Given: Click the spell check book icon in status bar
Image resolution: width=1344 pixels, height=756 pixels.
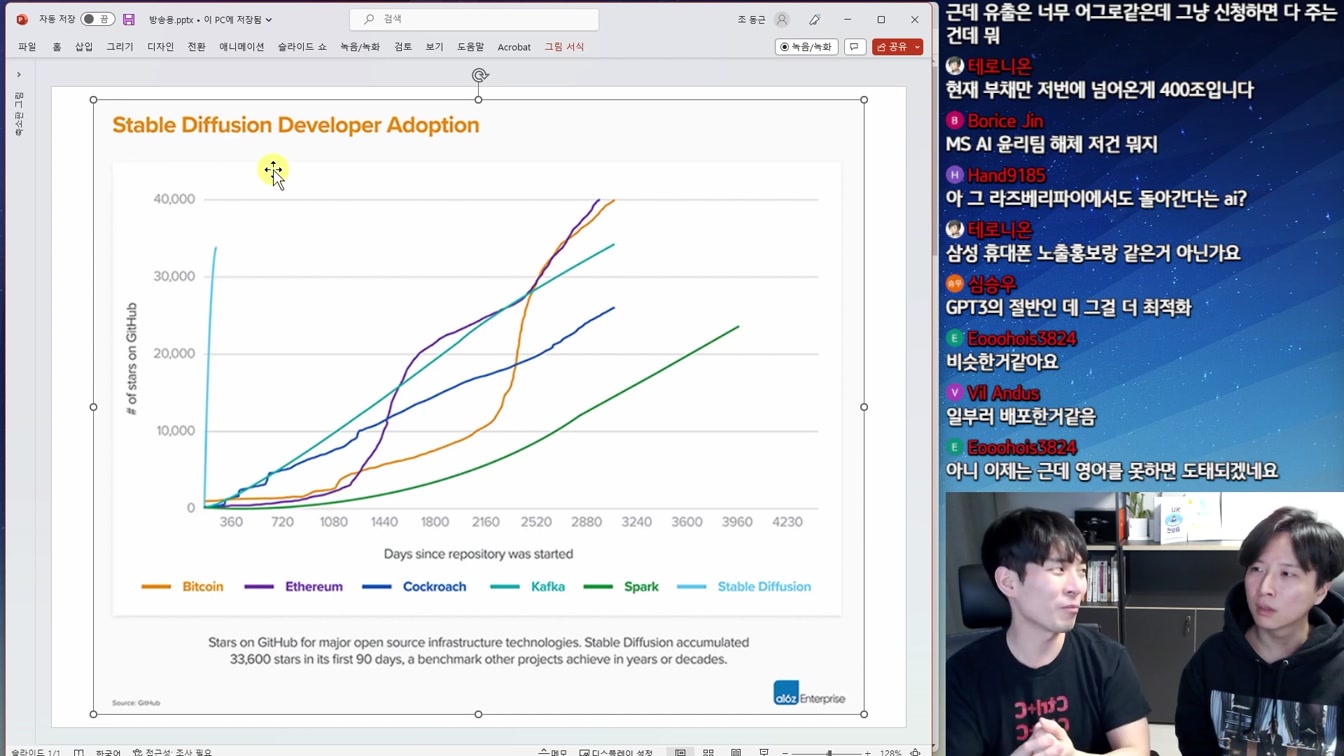Looking at the screenshot, I should pos(79,752).
